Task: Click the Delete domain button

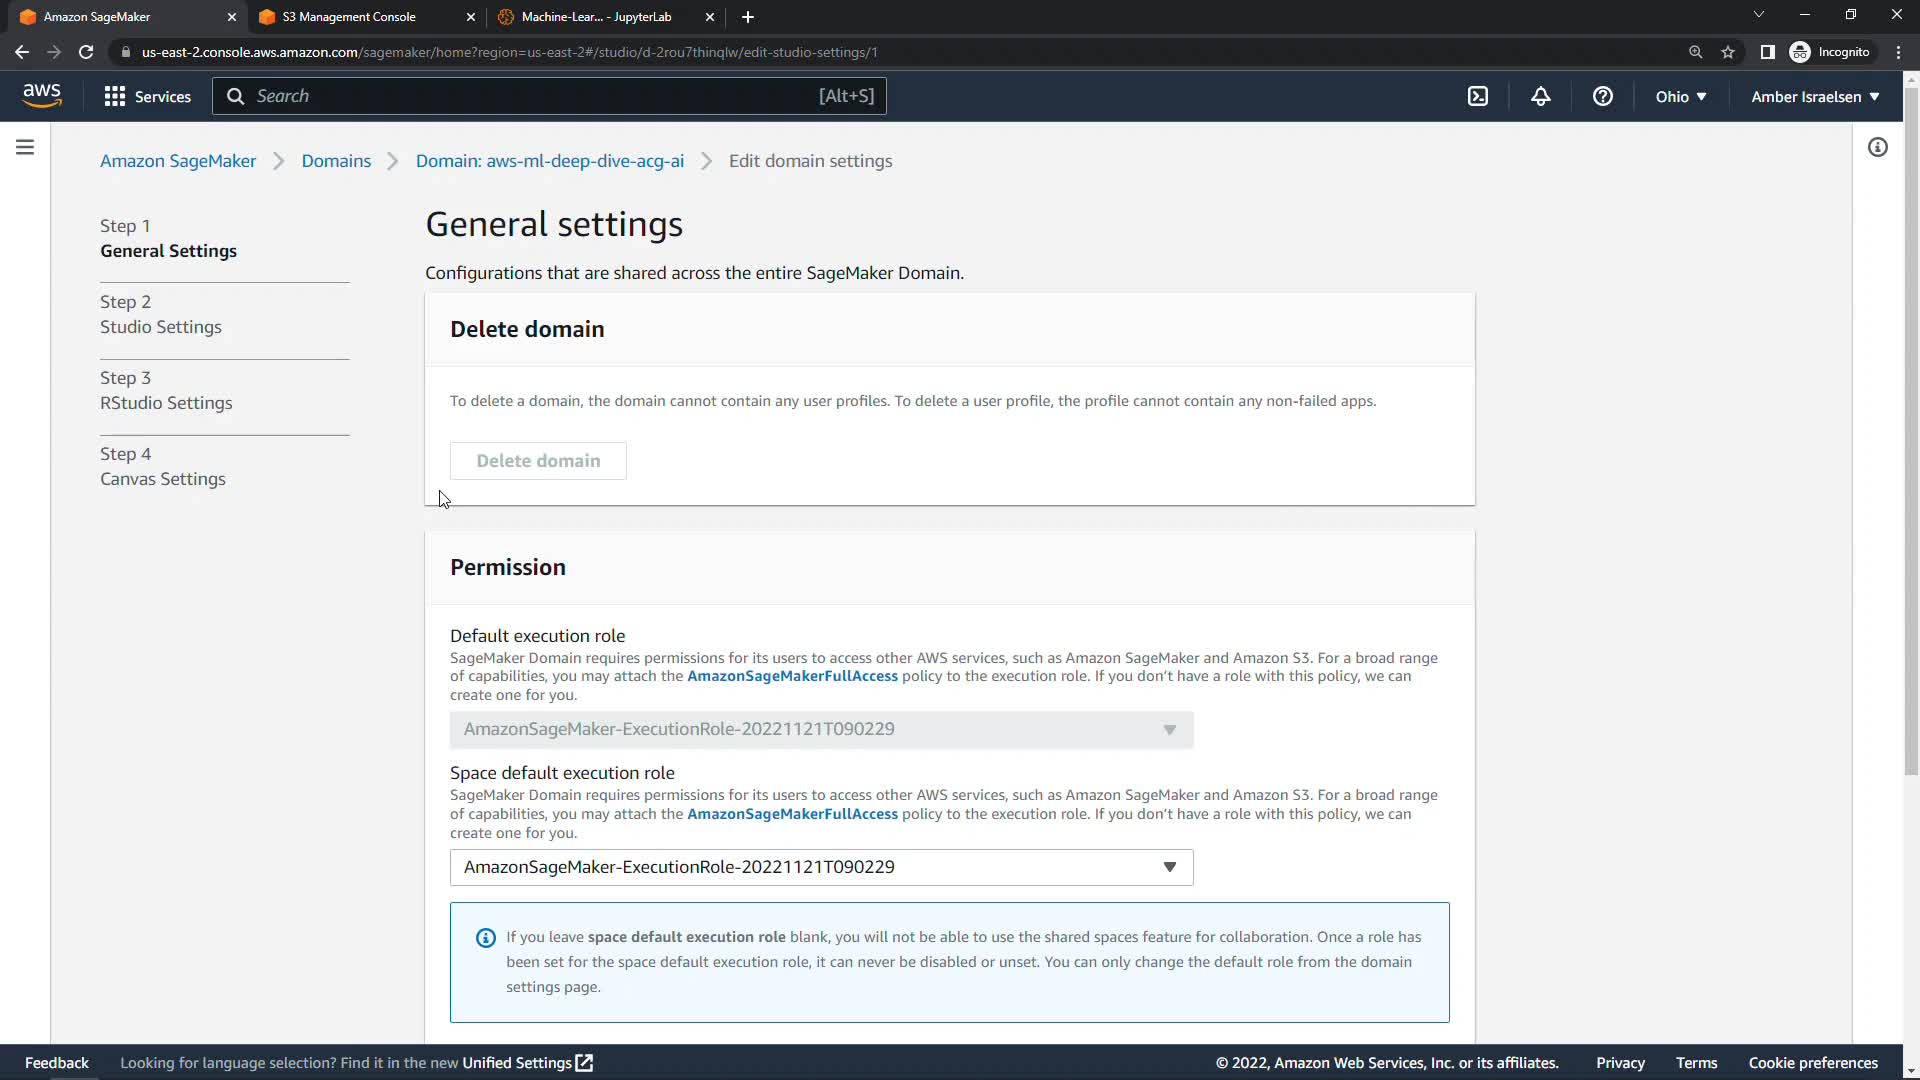Action: (x=538, y=461)
